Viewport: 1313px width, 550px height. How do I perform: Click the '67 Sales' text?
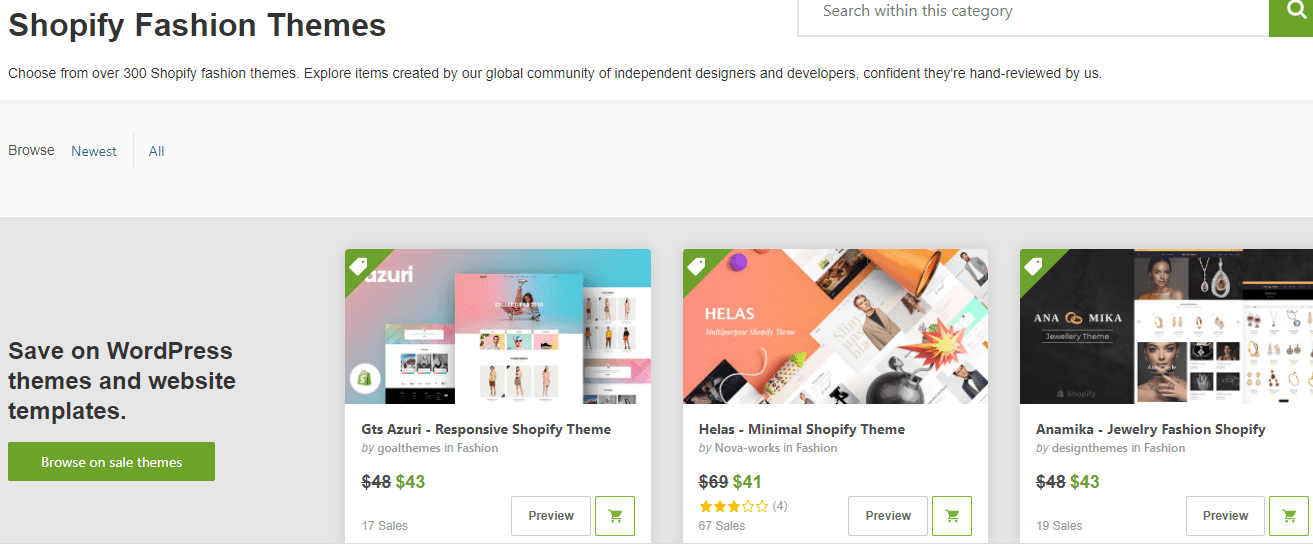(722, 525)
